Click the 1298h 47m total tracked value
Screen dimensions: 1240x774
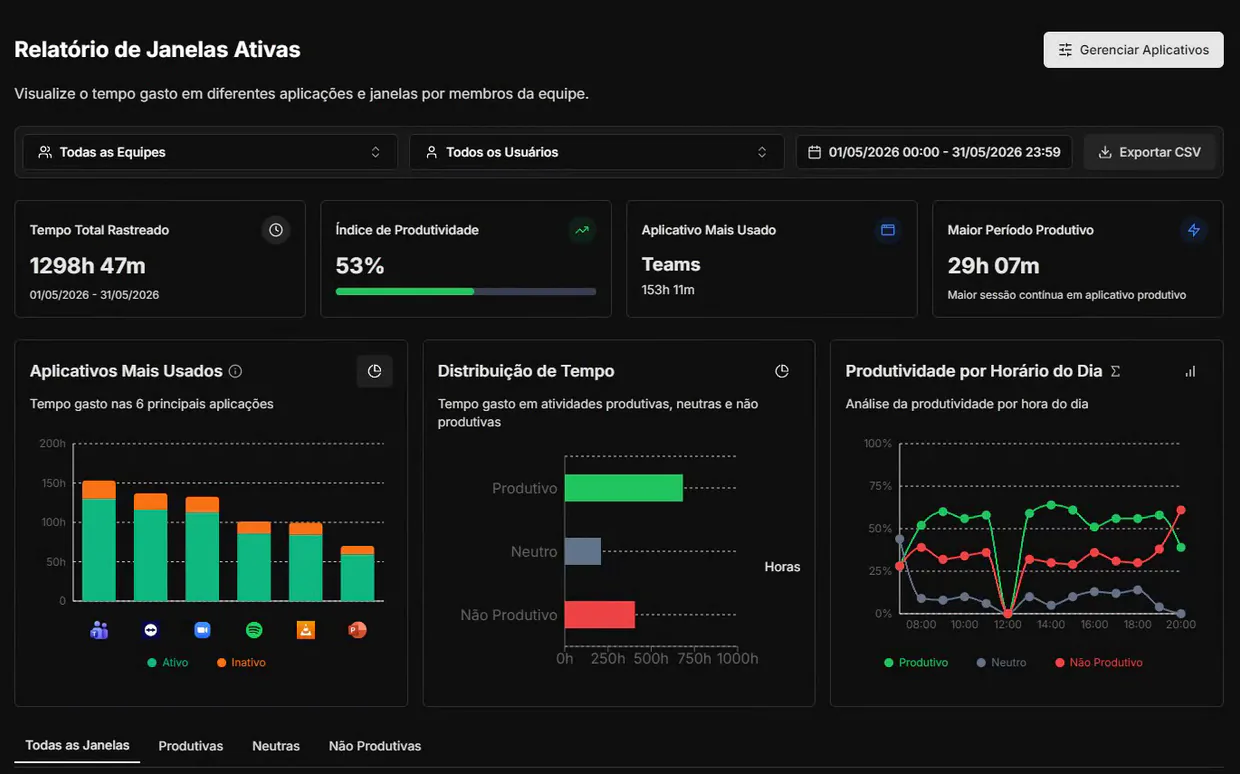[88, 266]
